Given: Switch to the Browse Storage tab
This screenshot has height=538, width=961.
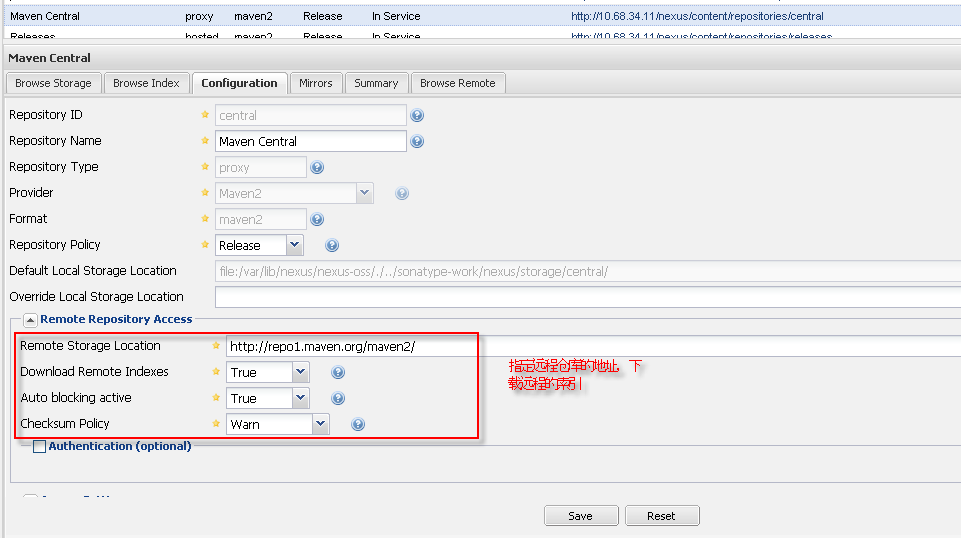Looking at the screenshot, I should pyautogui.click(x=53, y=83).
